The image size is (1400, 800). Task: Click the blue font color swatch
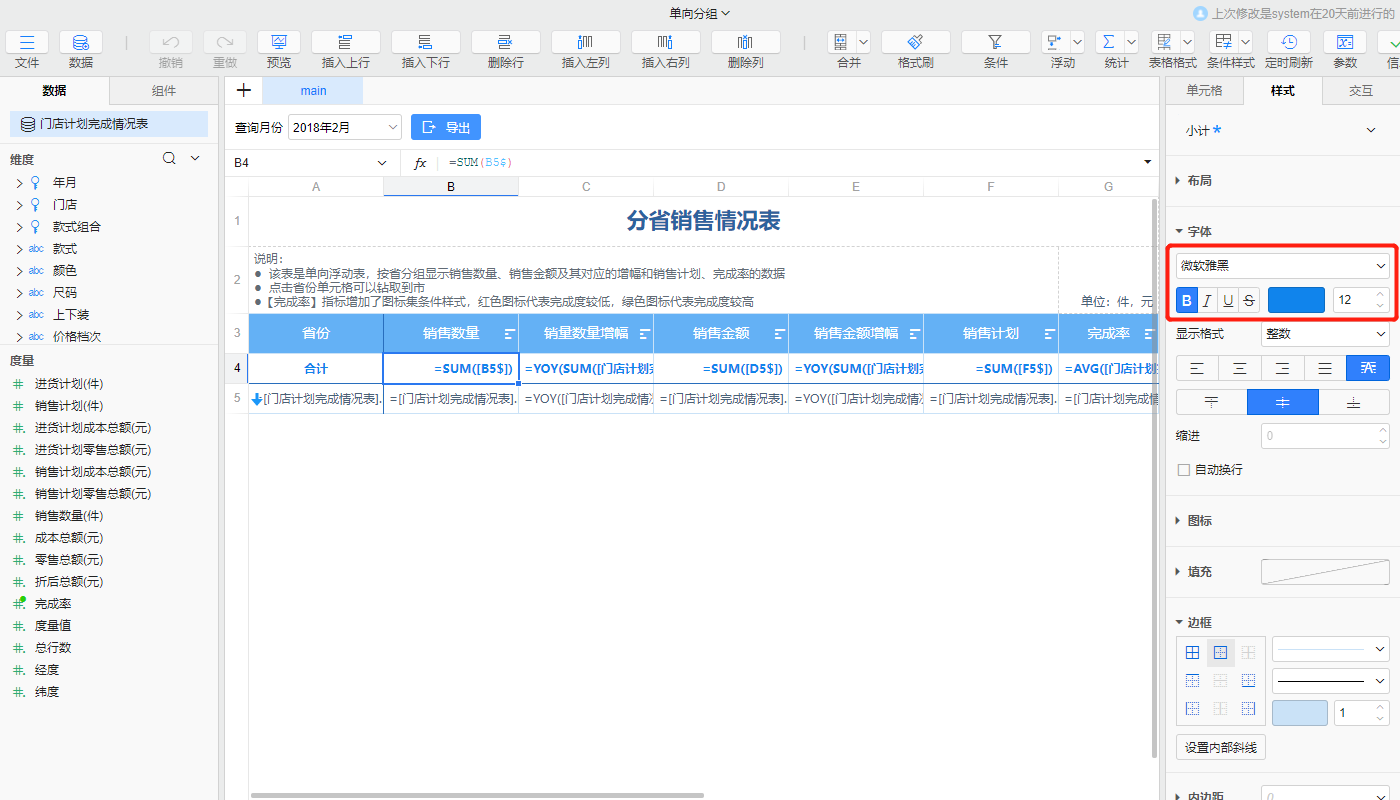[x=1296, y=300]
